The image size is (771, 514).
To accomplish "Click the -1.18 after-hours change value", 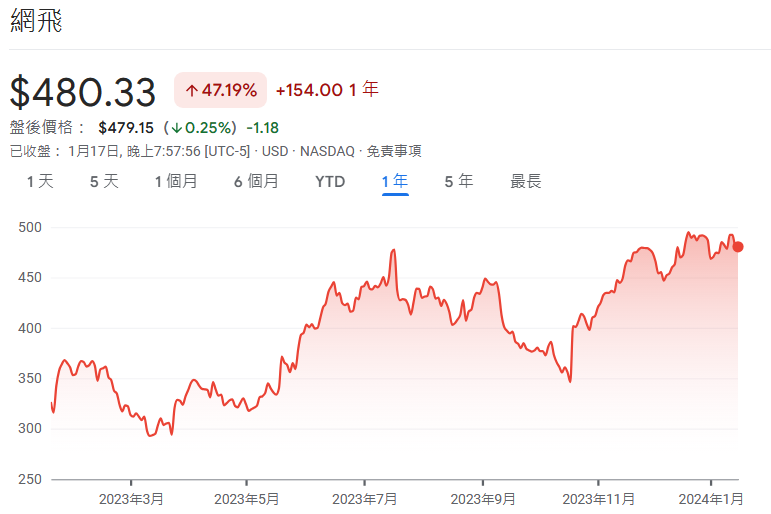I will point(263,128).
